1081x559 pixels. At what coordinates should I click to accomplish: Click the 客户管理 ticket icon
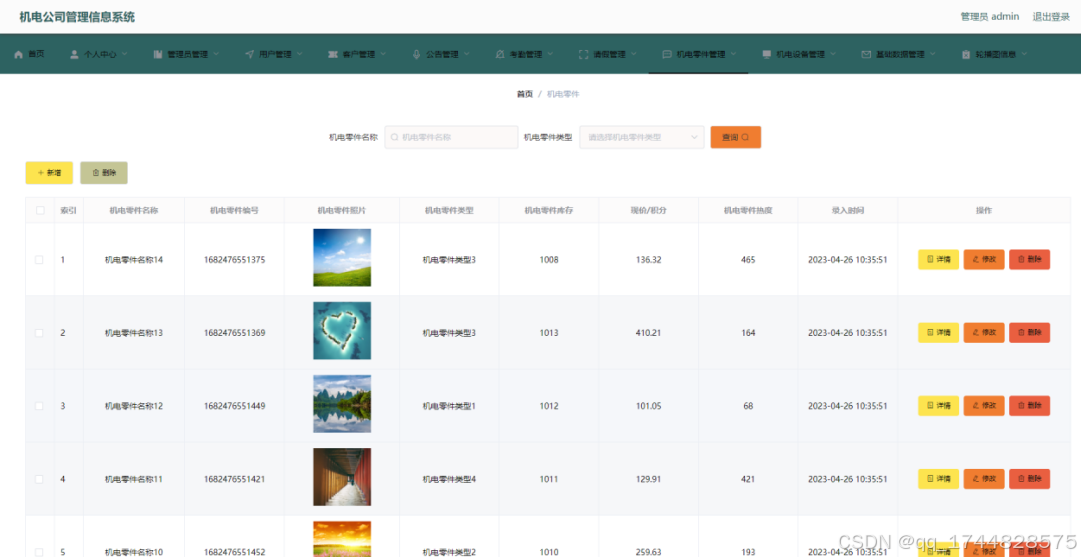333,54
